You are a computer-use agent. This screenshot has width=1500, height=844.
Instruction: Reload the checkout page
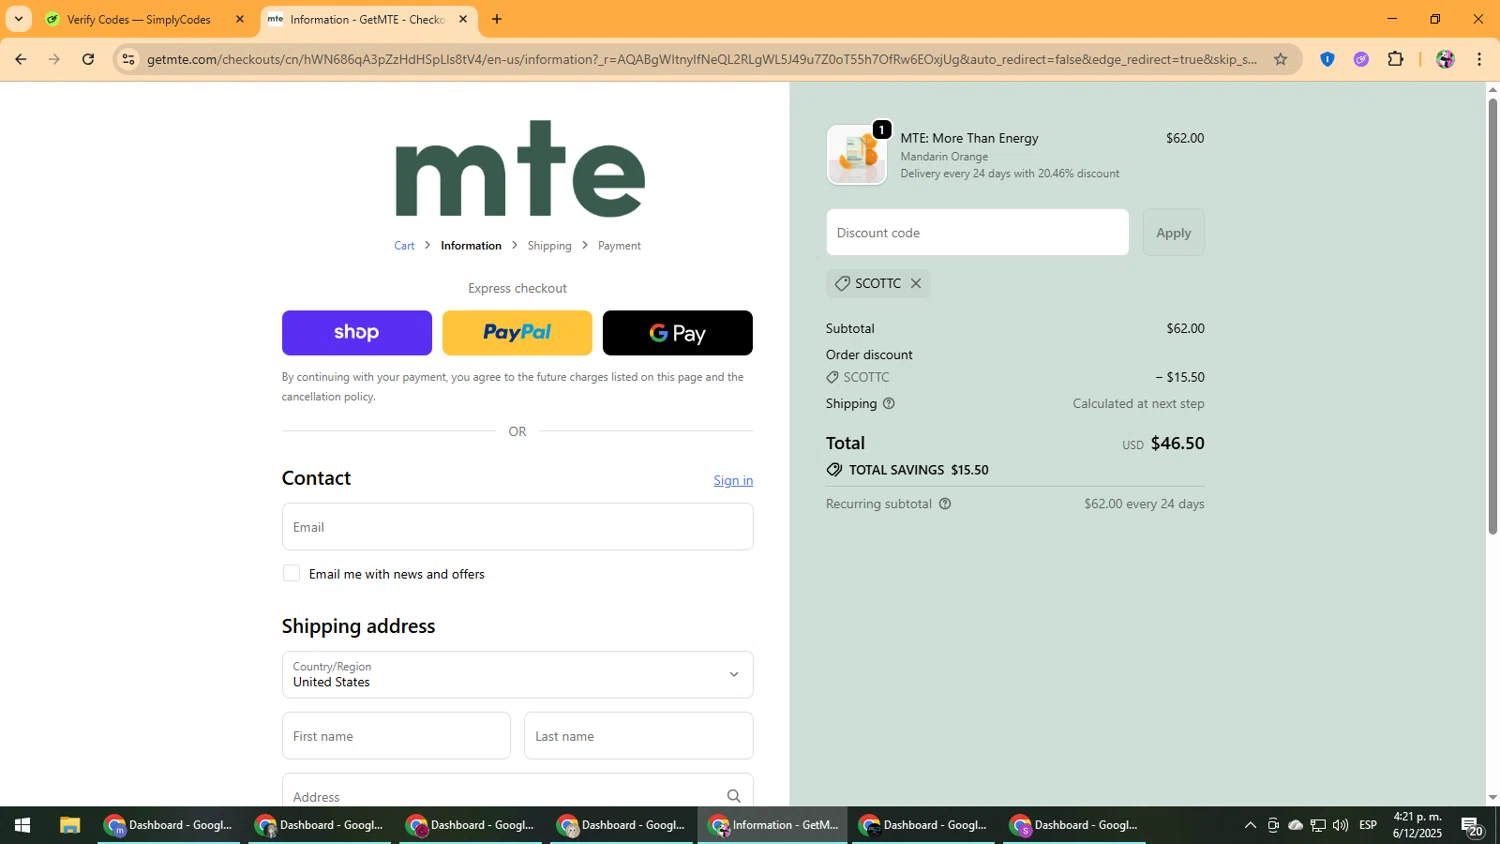tap(88, 59)
